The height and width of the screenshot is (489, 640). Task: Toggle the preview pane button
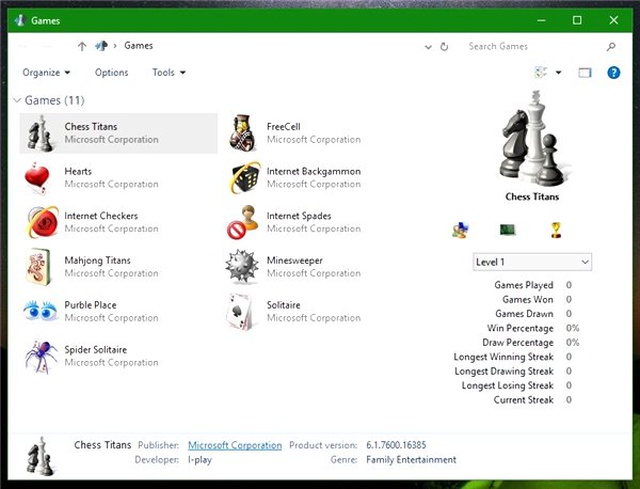tap(585, 73)
